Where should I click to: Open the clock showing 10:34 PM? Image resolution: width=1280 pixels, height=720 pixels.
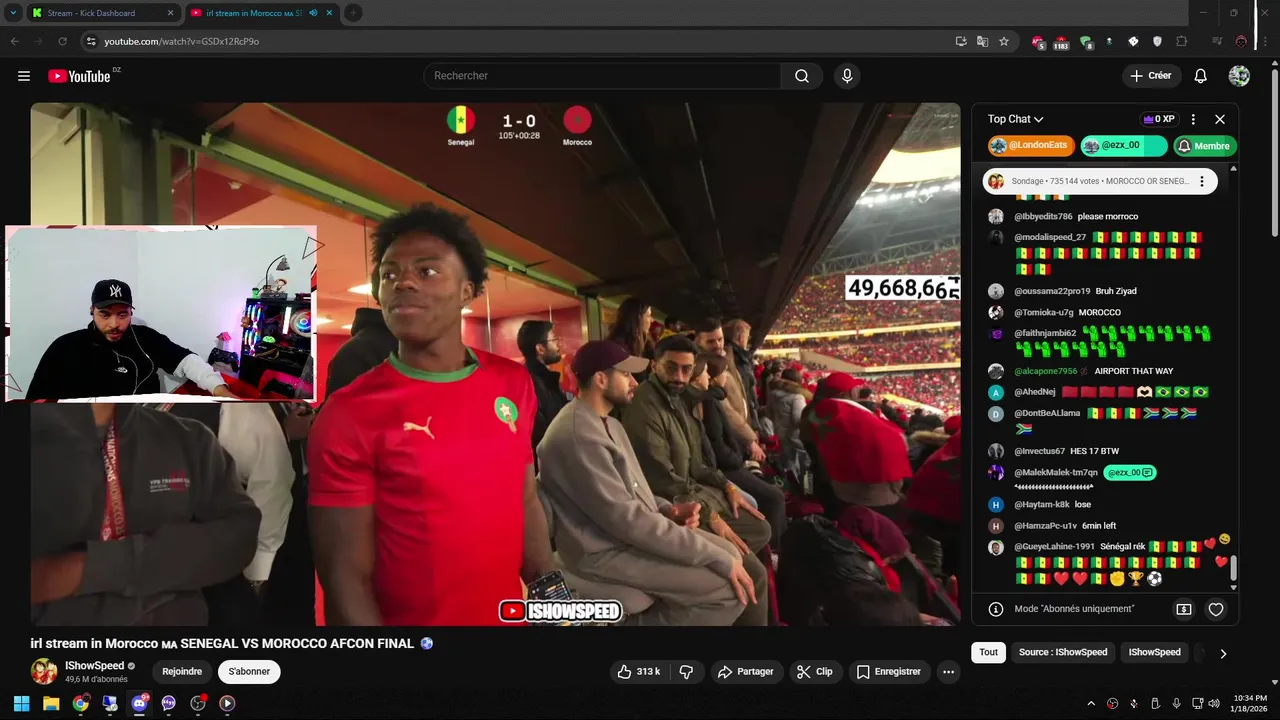[x=1249, y=703]
